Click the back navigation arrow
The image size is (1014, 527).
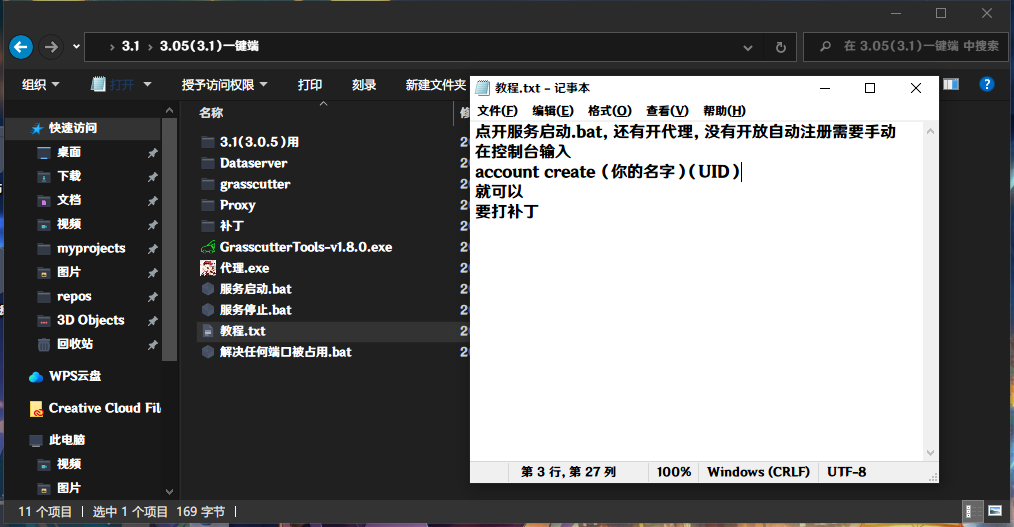coord(21,46)
